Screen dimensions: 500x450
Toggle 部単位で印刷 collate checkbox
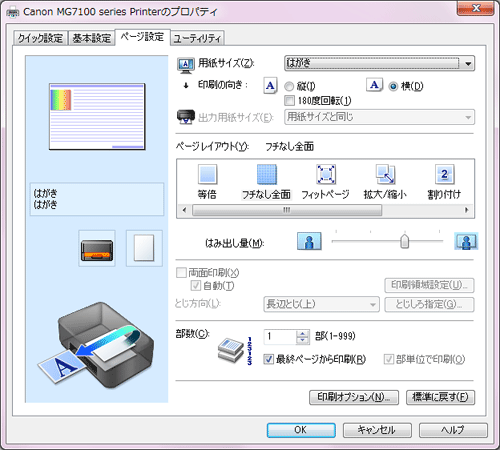(389, 359)
